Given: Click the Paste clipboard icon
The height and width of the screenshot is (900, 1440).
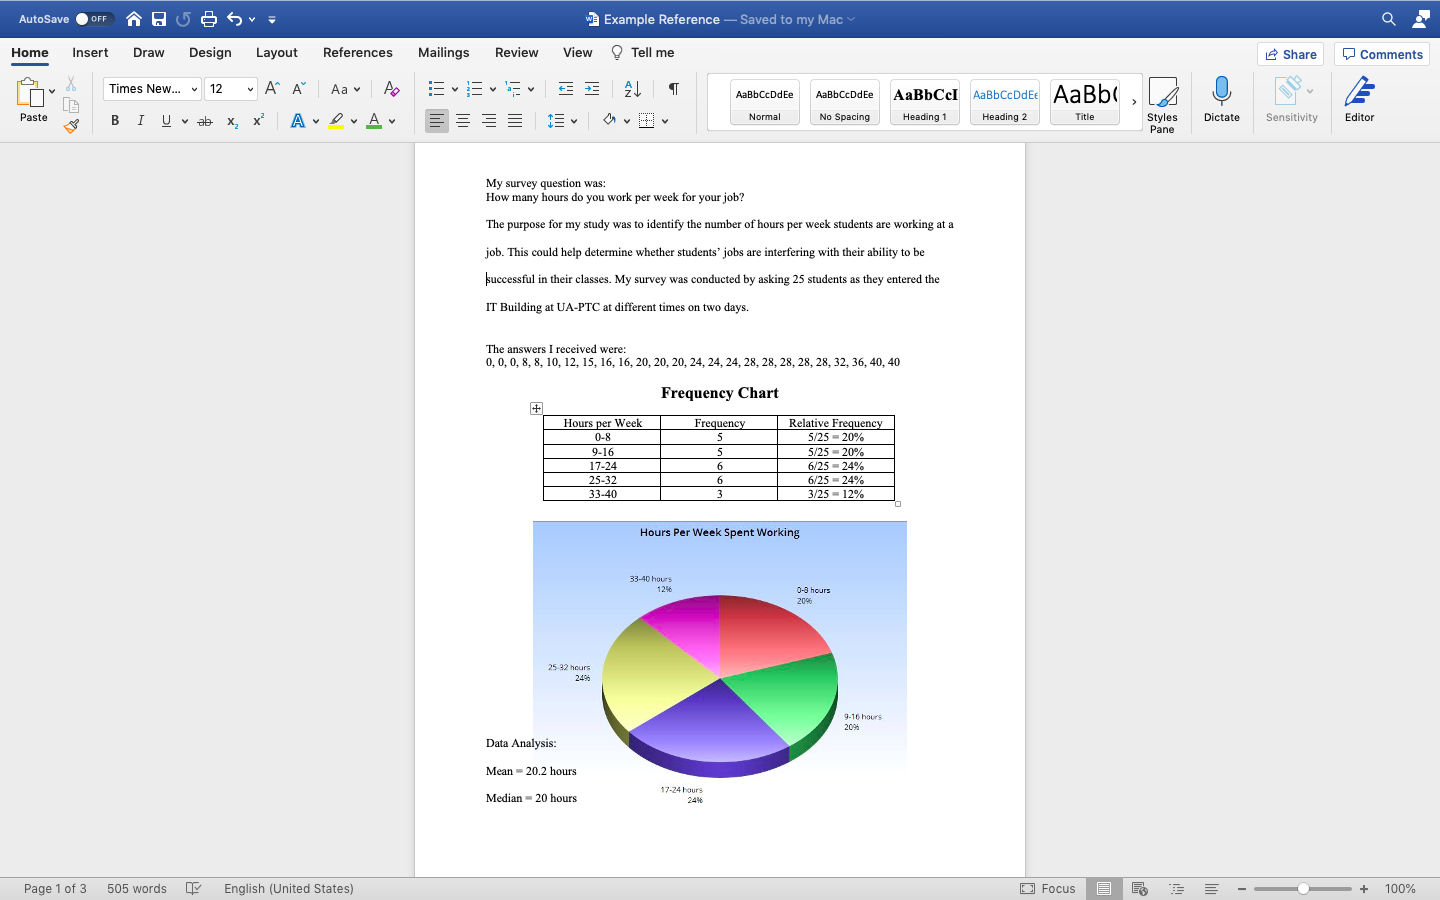Looking at the screenshot, I should (29, 93).
